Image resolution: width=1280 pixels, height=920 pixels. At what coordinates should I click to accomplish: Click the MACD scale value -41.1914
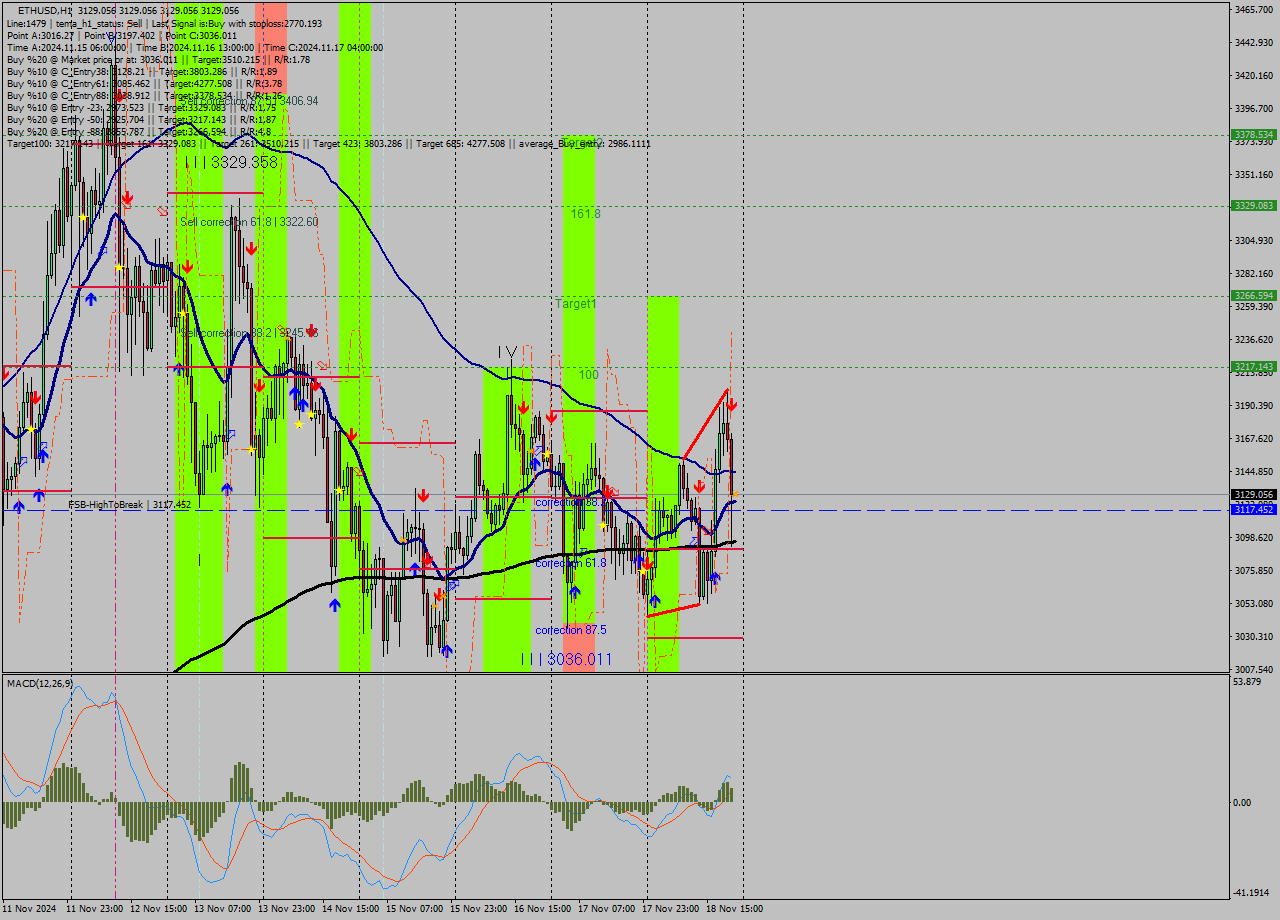click(x=1253, y=892)
